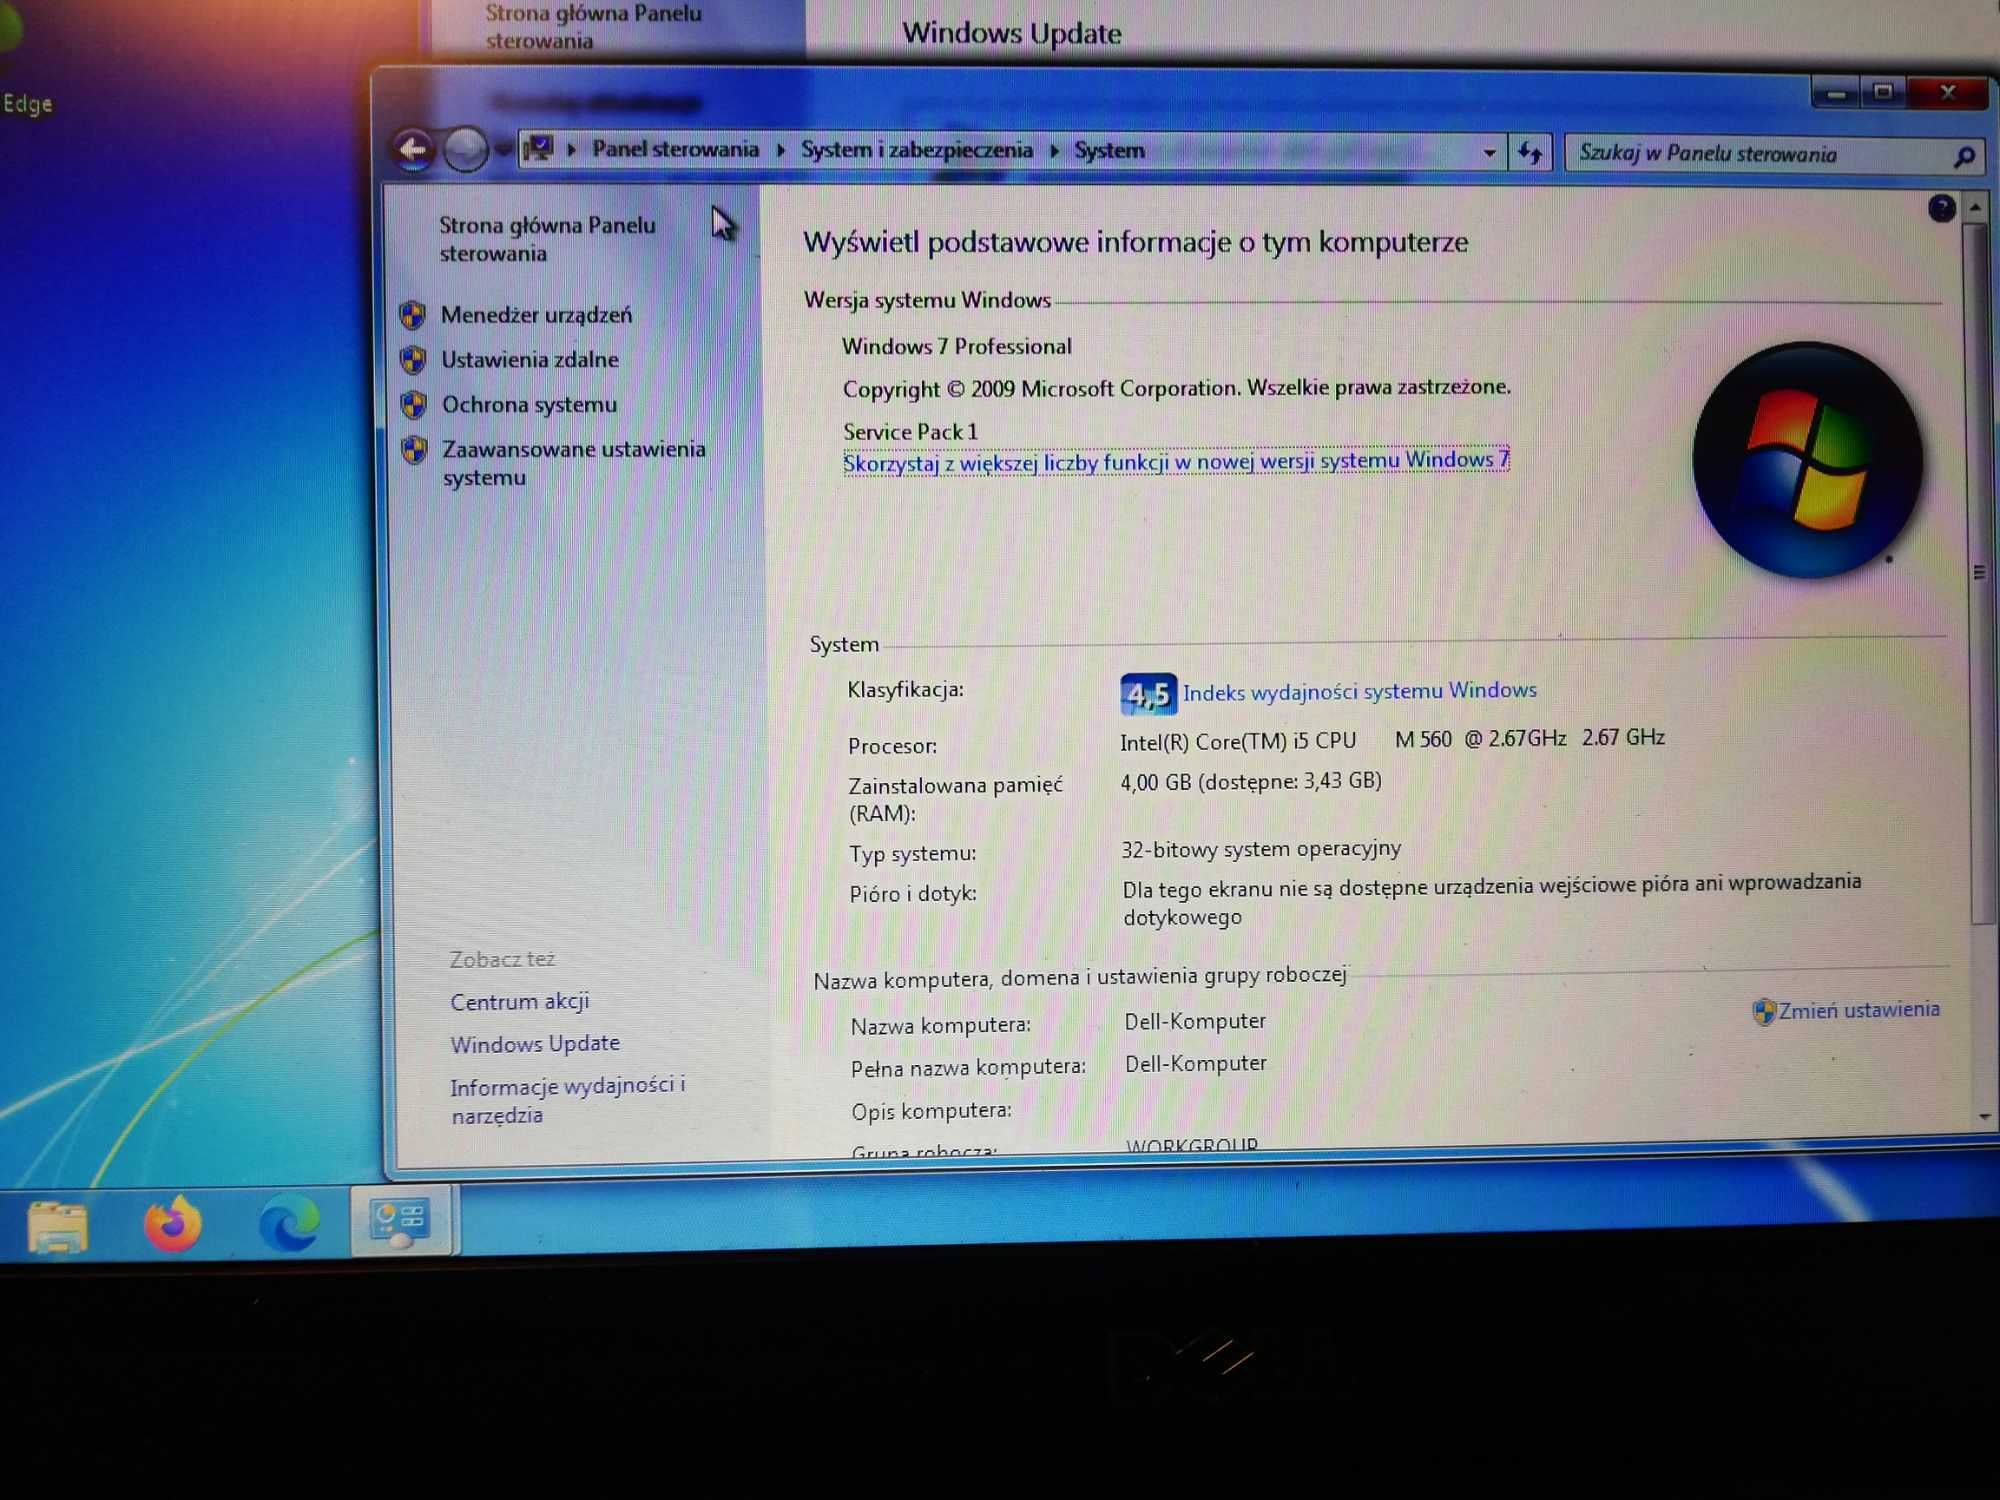Open Informacje wydajności i narzędzia
This screenshot has height=1500, width=2000.
pos(567,1100)
